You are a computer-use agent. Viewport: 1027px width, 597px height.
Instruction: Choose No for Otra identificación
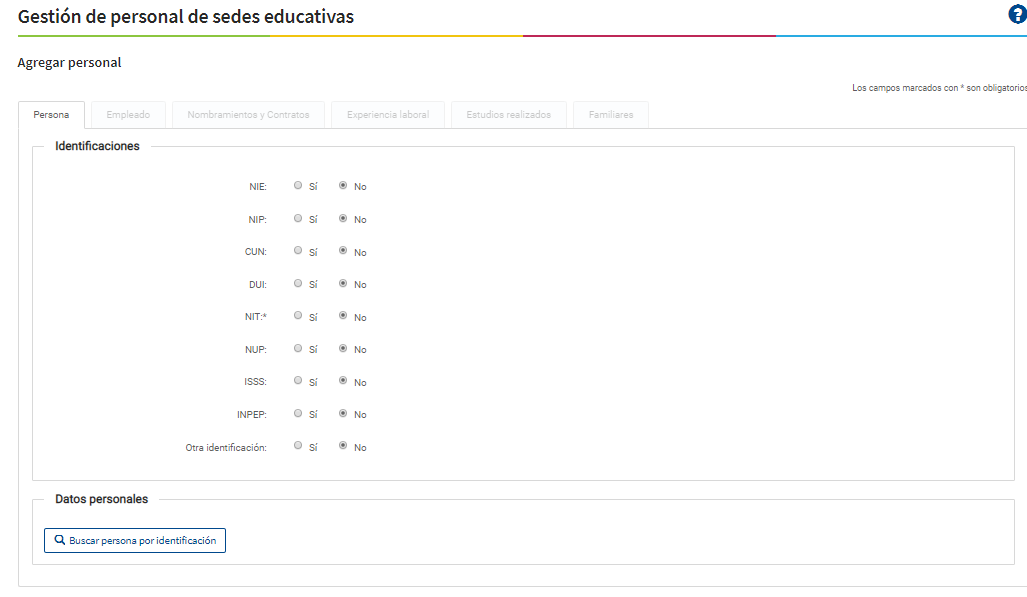coord(343,446)
